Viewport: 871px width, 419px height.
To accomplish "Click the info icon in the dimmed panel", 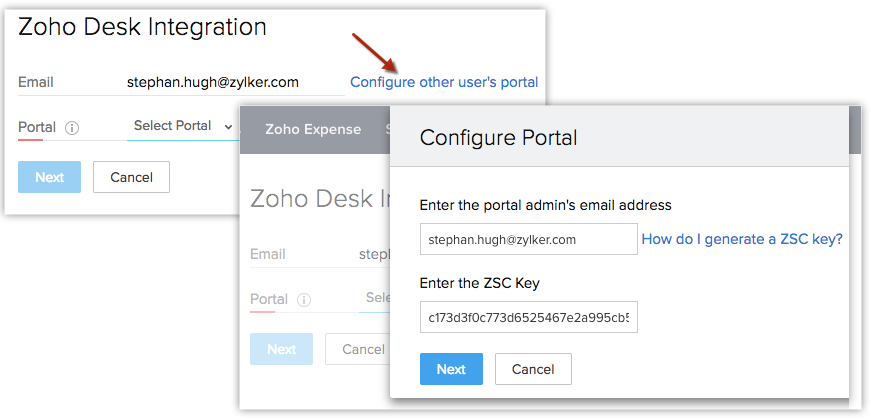I will [304, 299].
